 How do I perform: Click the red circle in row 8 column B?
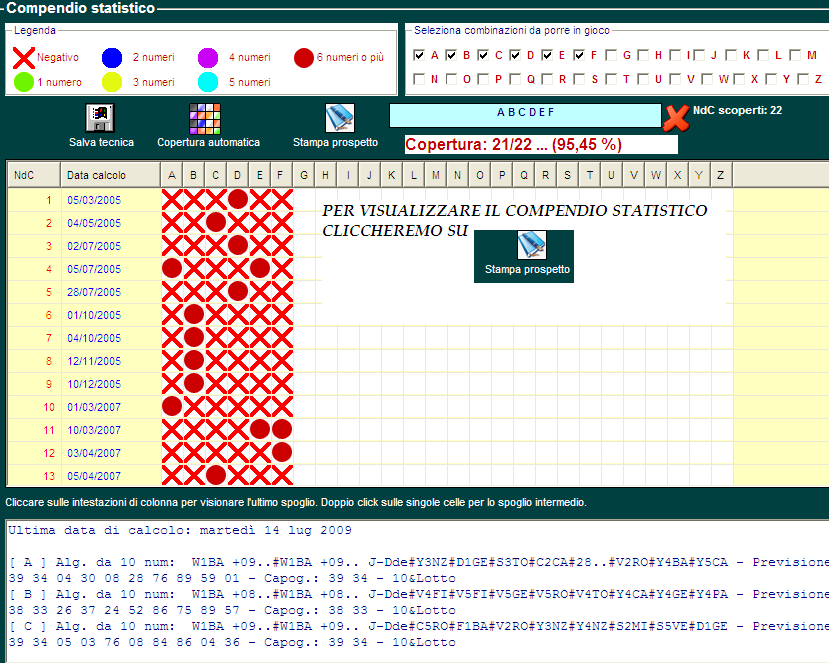pos(194,360)
